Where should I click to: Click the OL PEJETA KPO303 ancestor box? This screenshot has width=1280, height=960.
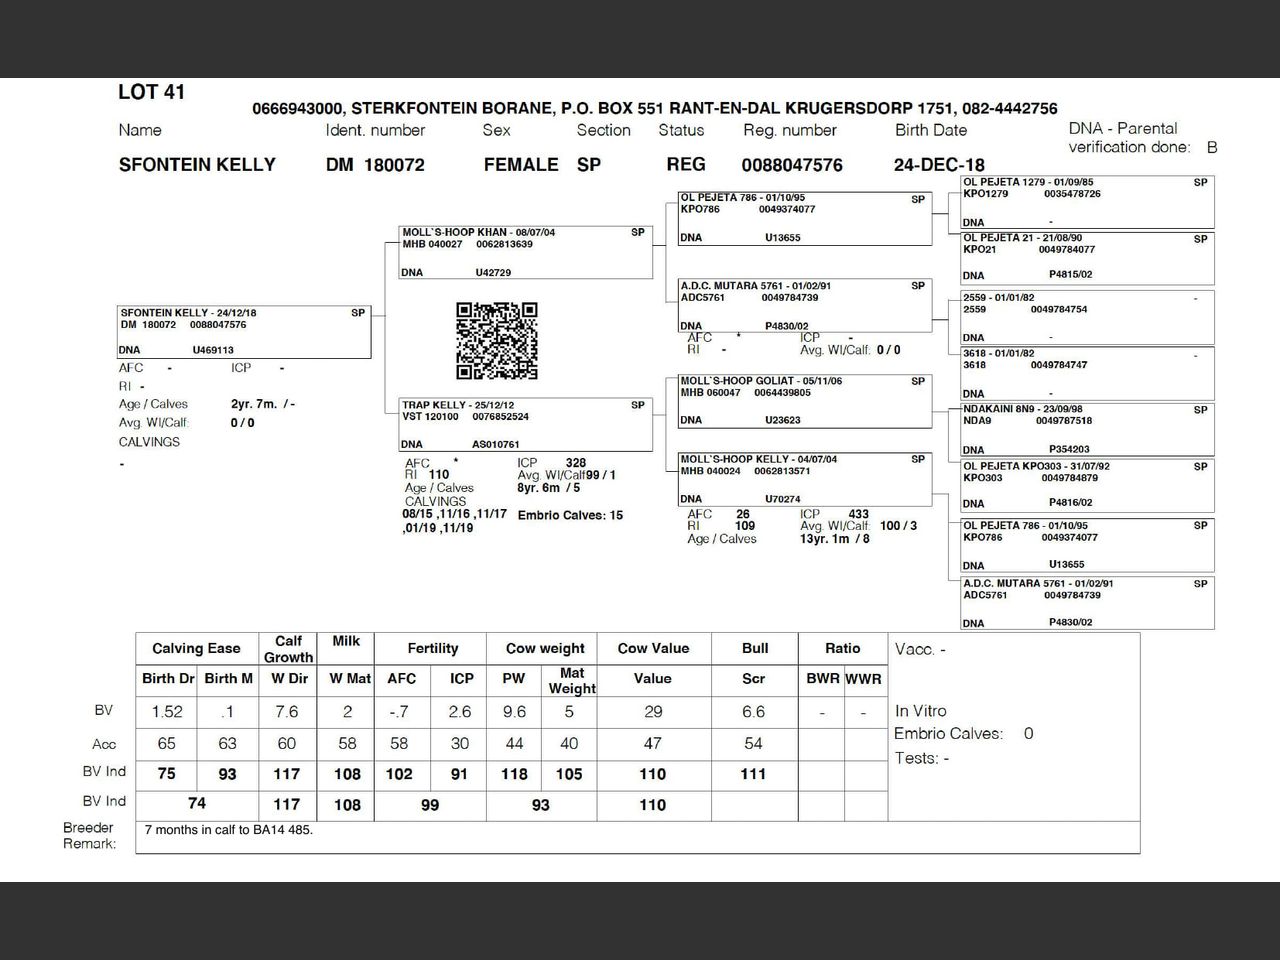(1087, 485)
